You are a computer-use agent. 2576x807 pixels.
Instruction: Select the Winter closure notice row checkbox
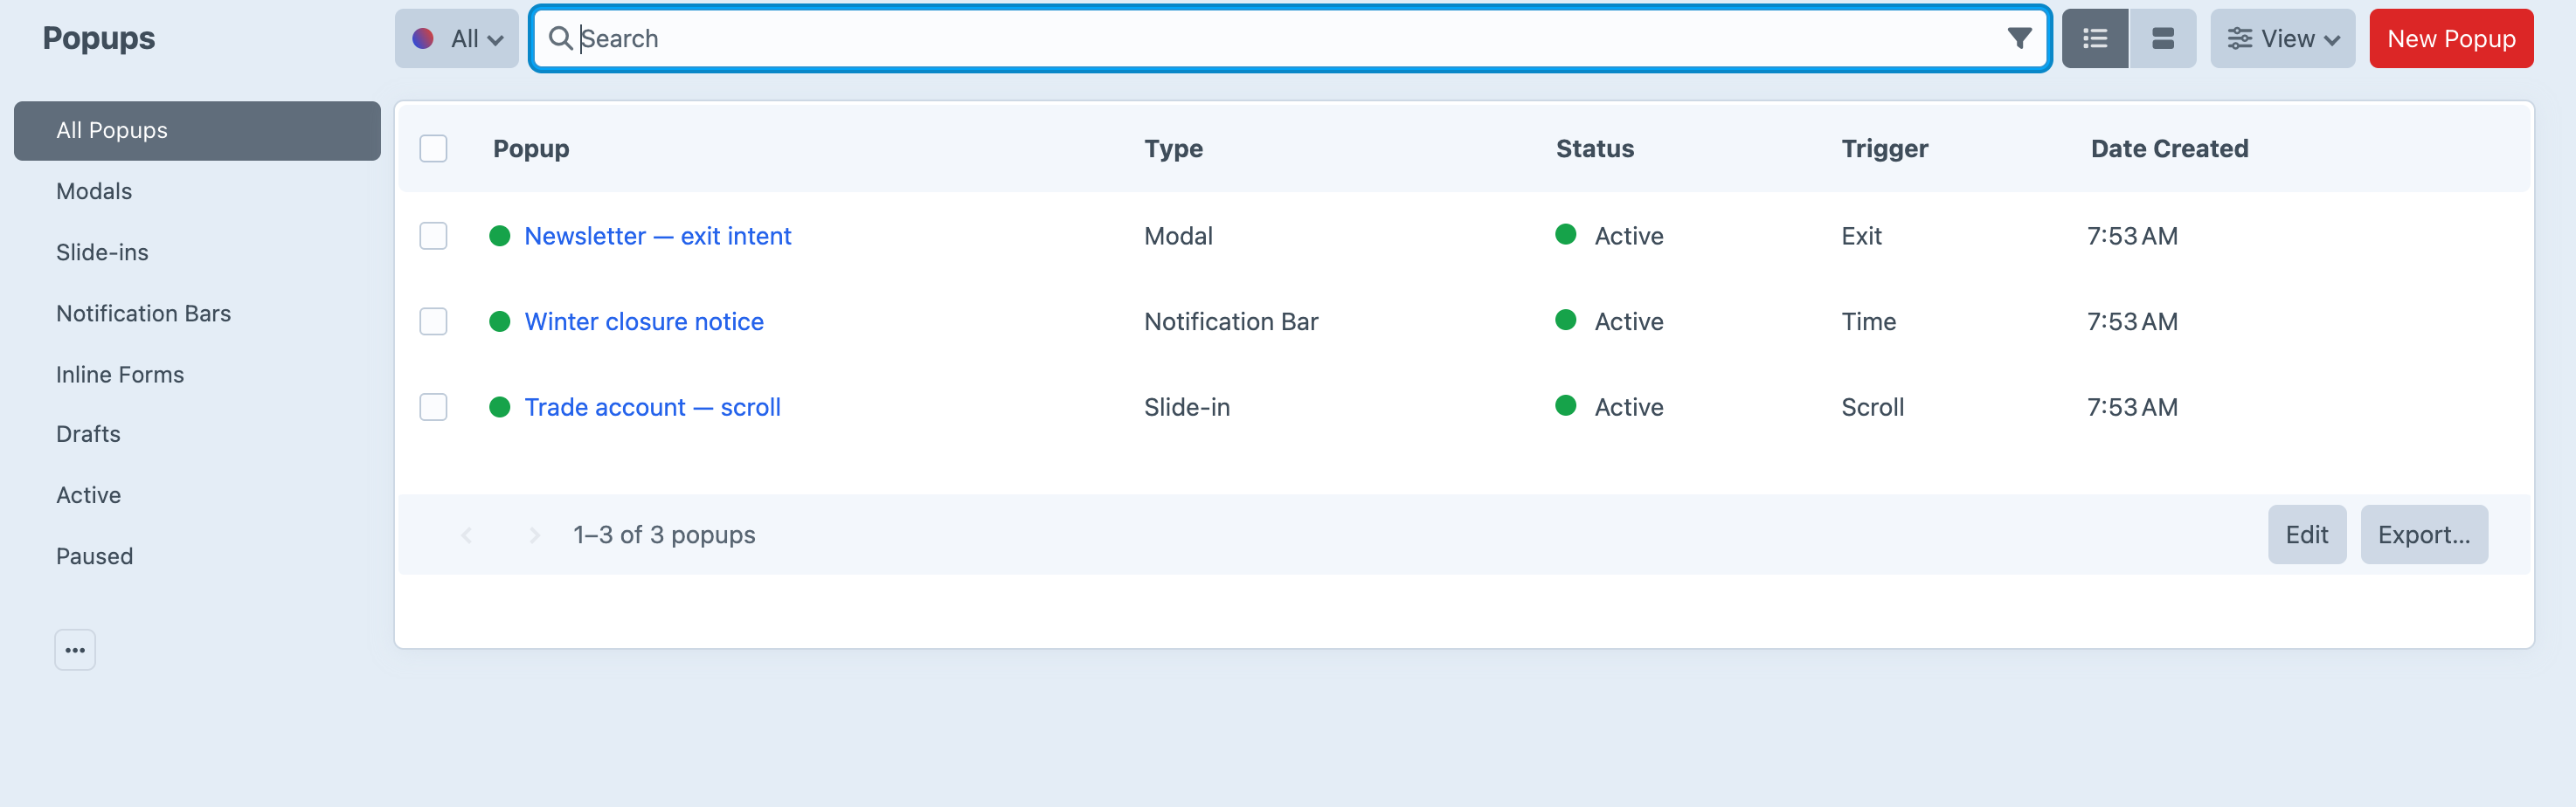point(433,322)
